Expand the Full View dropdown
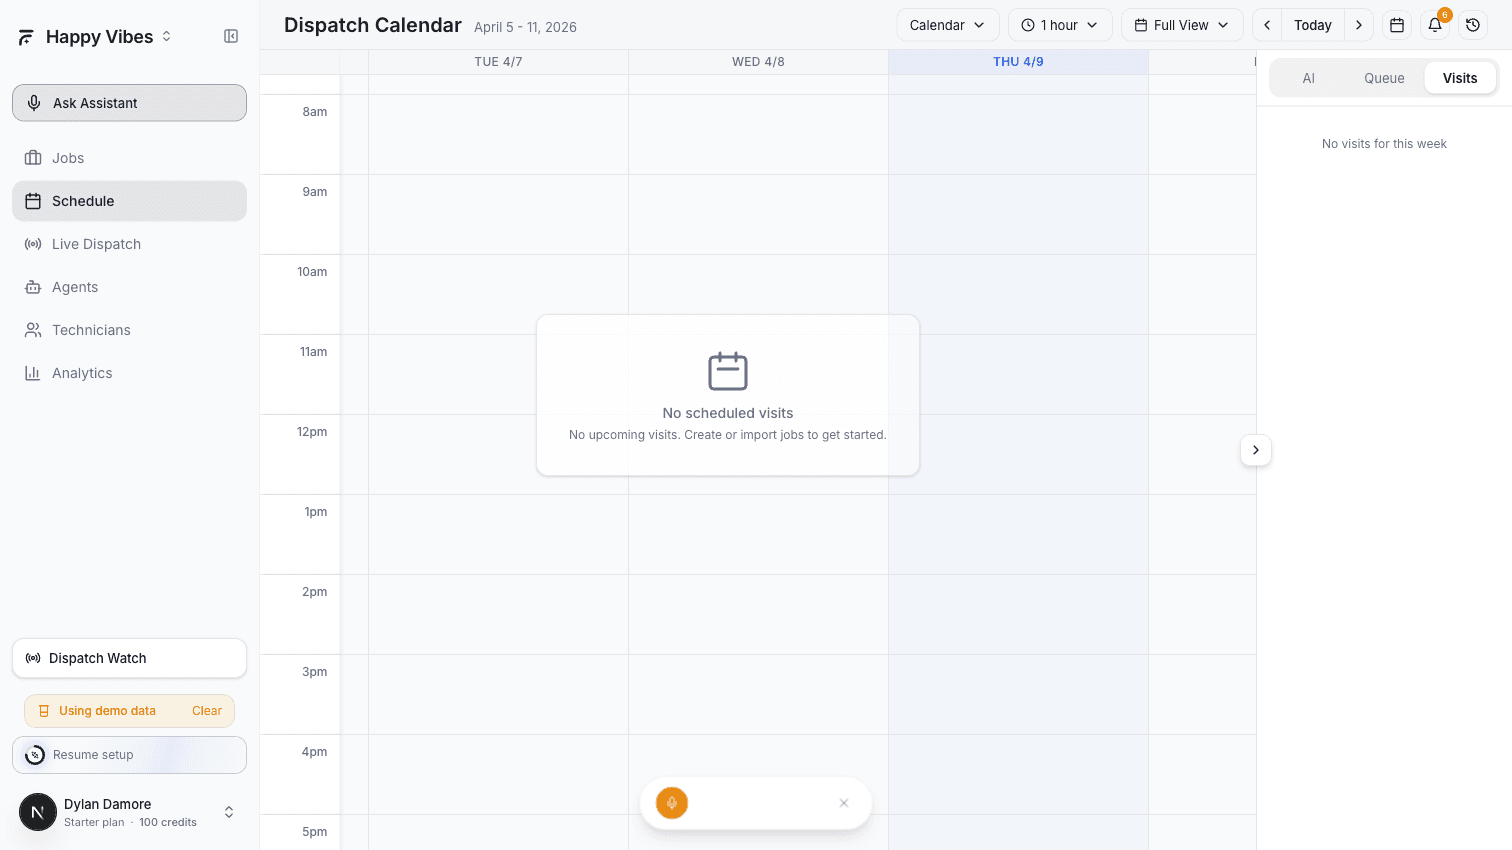This screenshot has height=850, width=1512. click(1182, 24)
